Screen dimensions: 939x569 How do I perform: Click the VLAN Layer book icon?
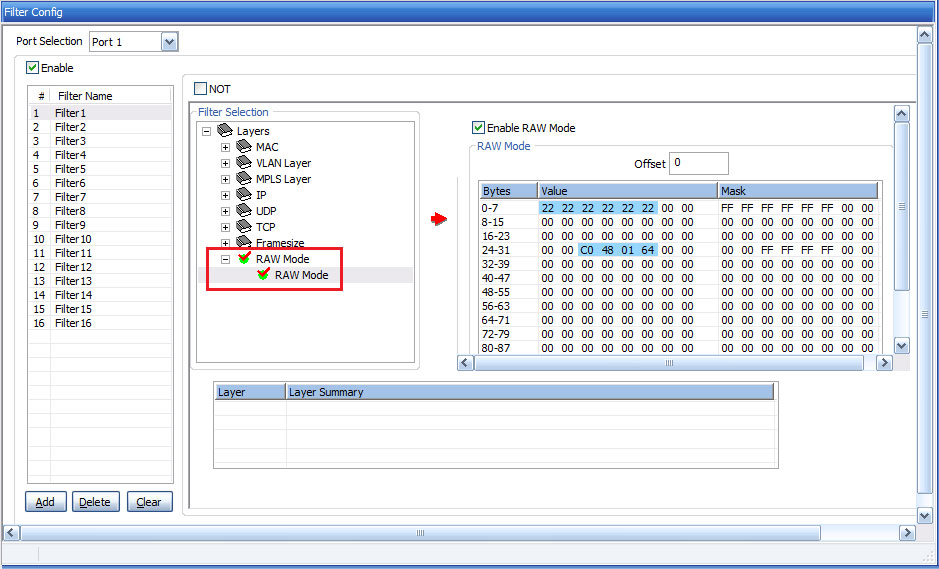(244, 163)
